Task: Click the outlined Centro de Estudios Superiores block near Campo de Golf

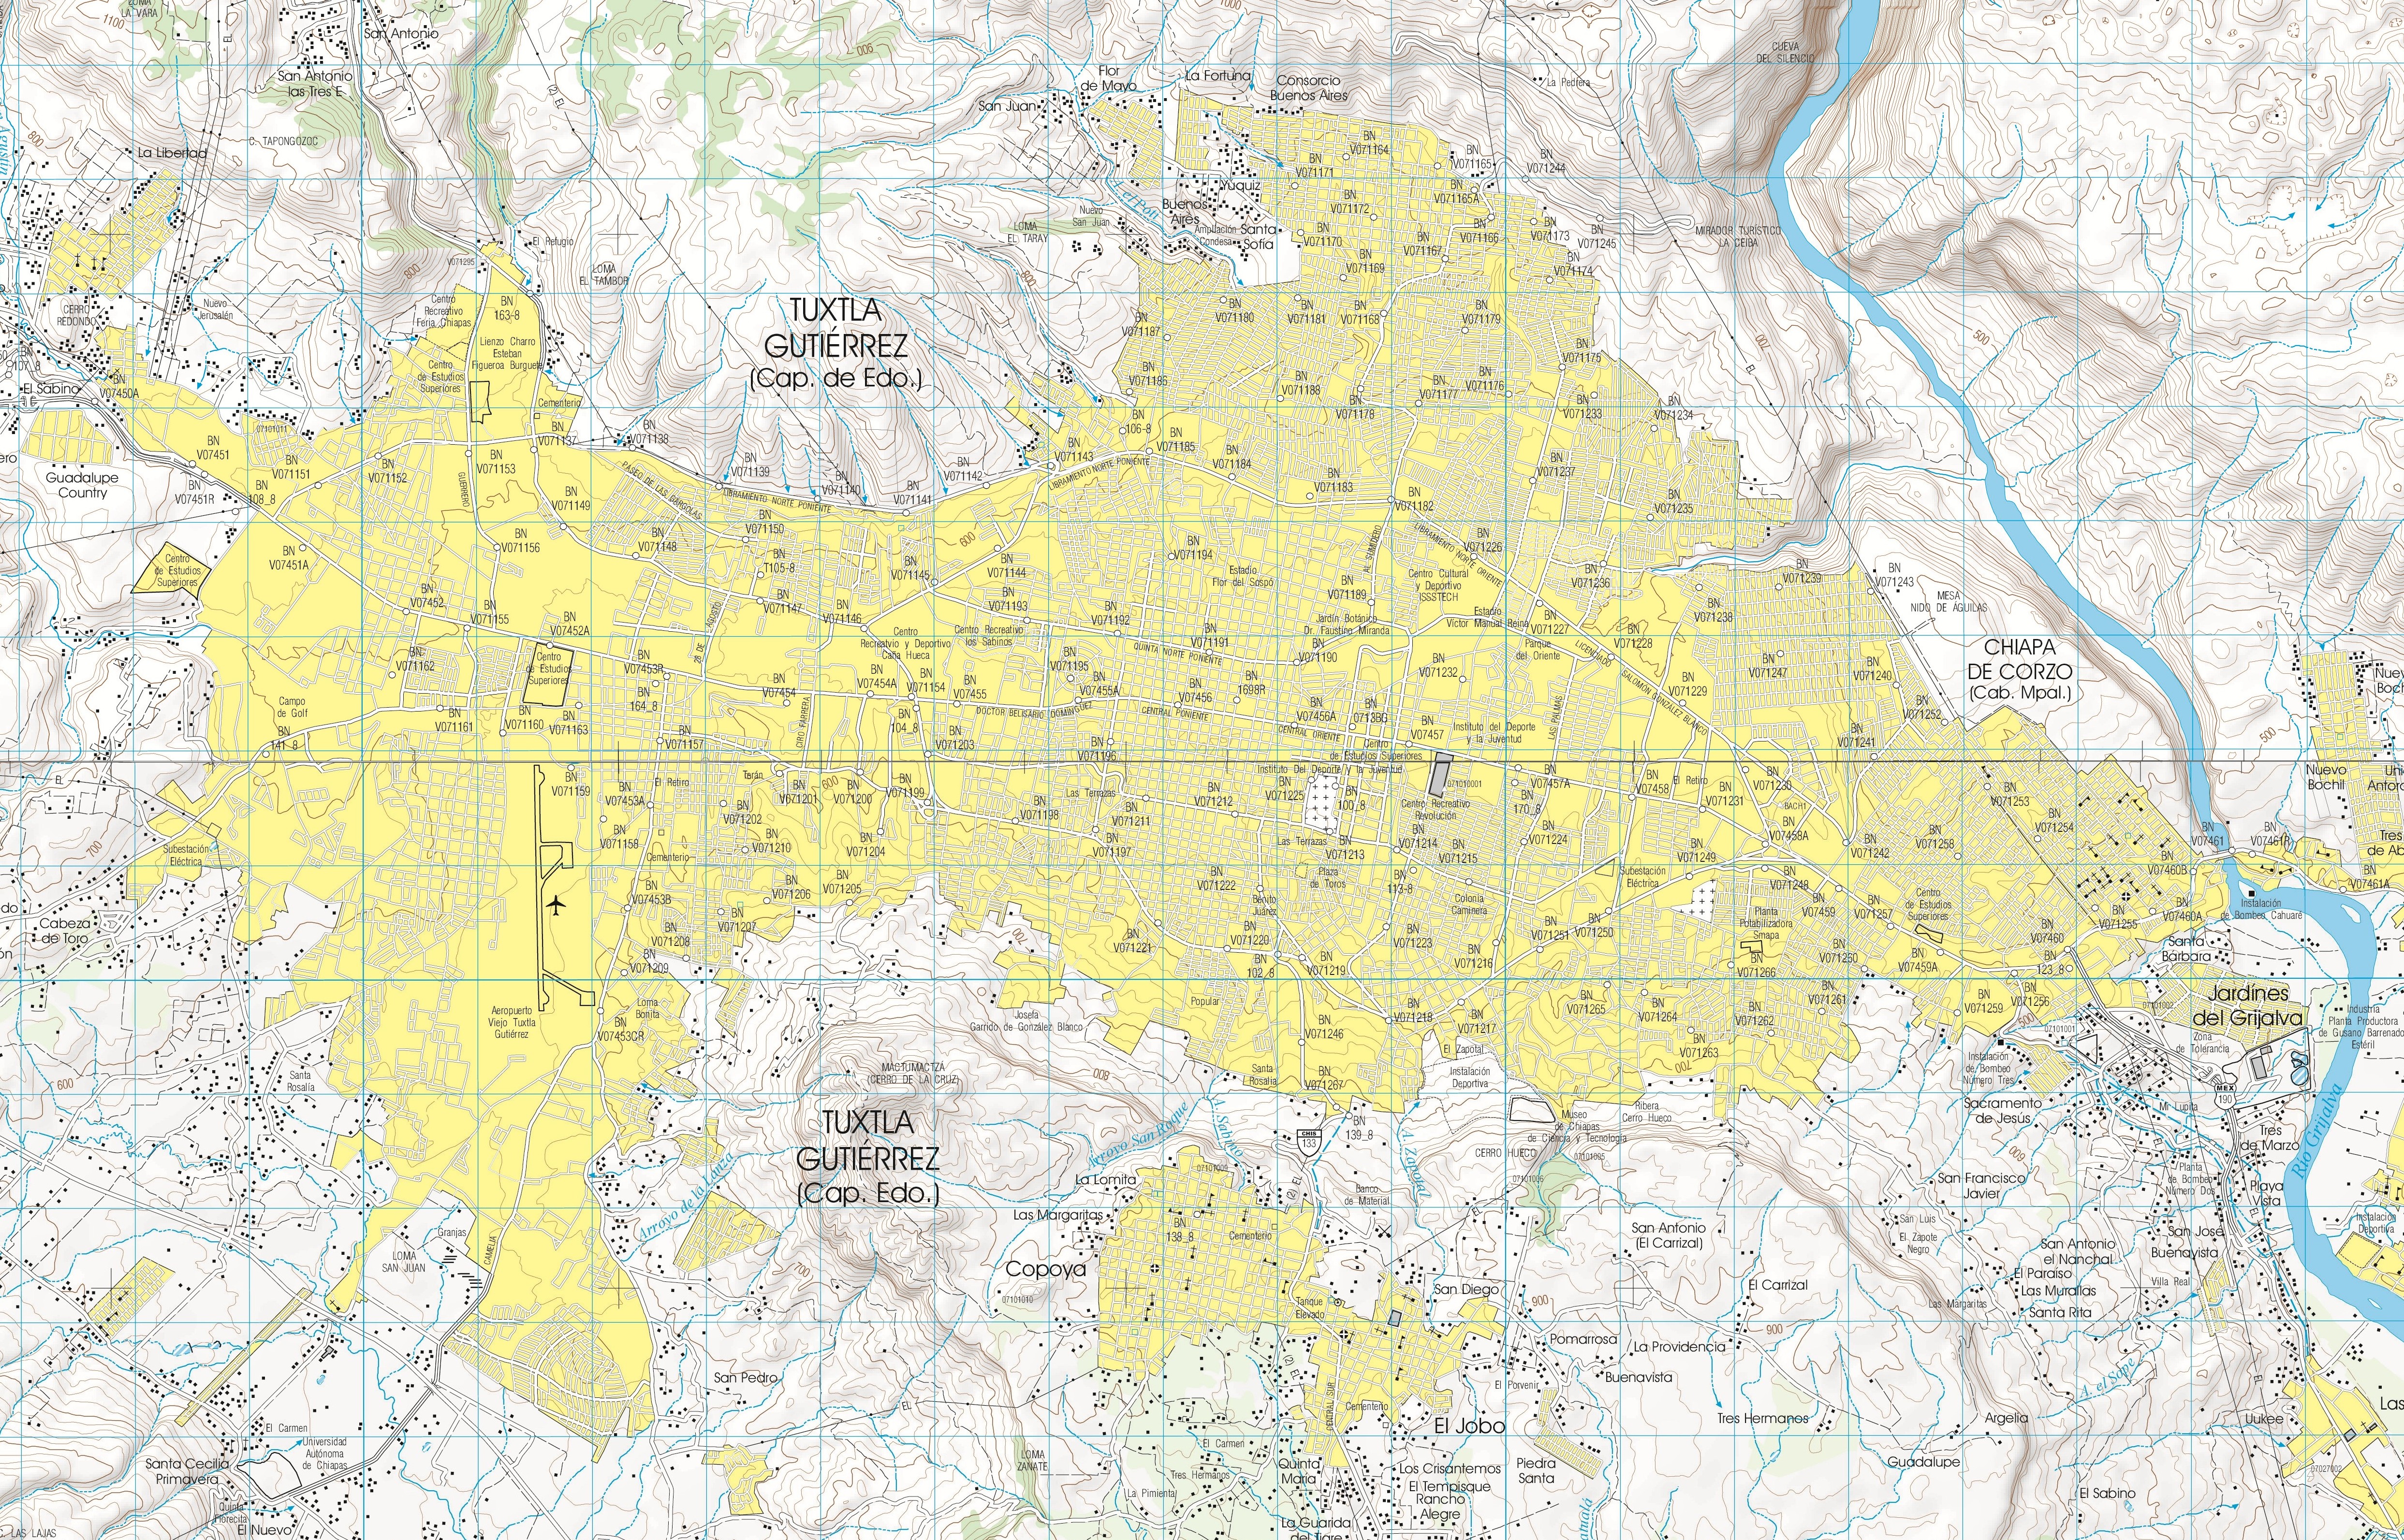Action: click(x=549, y=674)
